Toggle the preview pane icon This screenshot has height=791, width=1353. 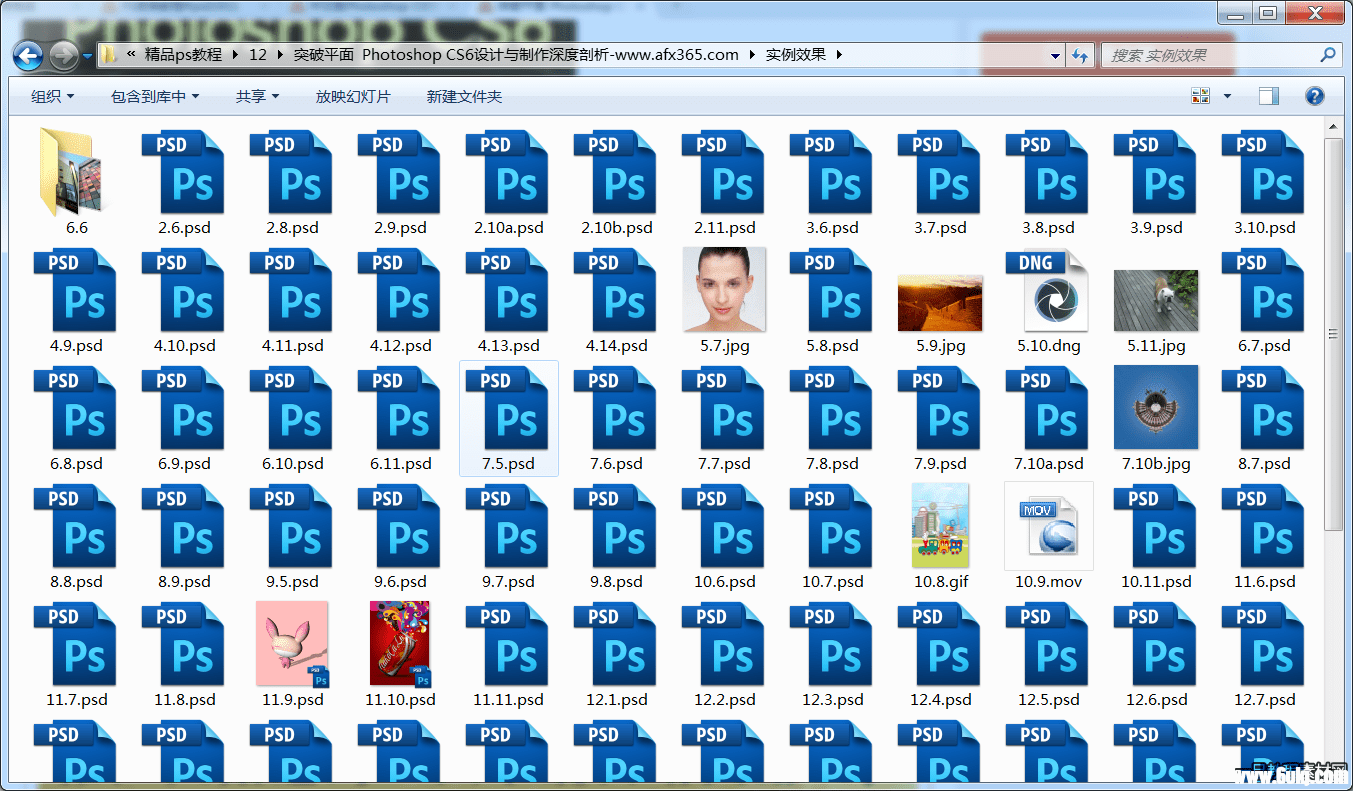click(1269, 96)
